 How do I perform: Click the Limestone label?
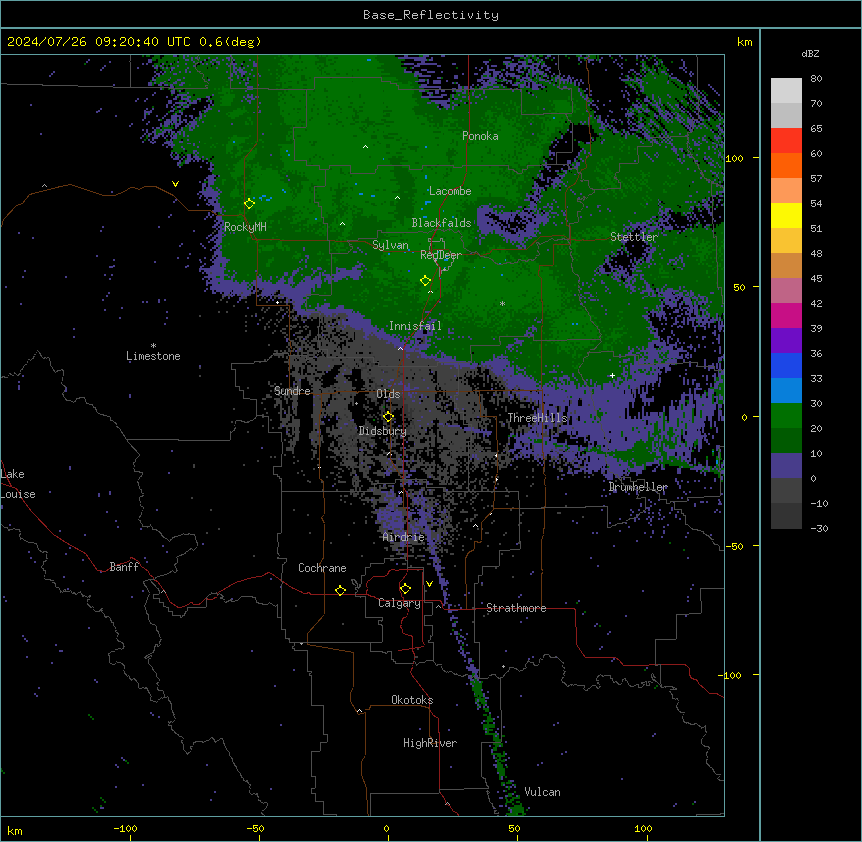point(153,356)
